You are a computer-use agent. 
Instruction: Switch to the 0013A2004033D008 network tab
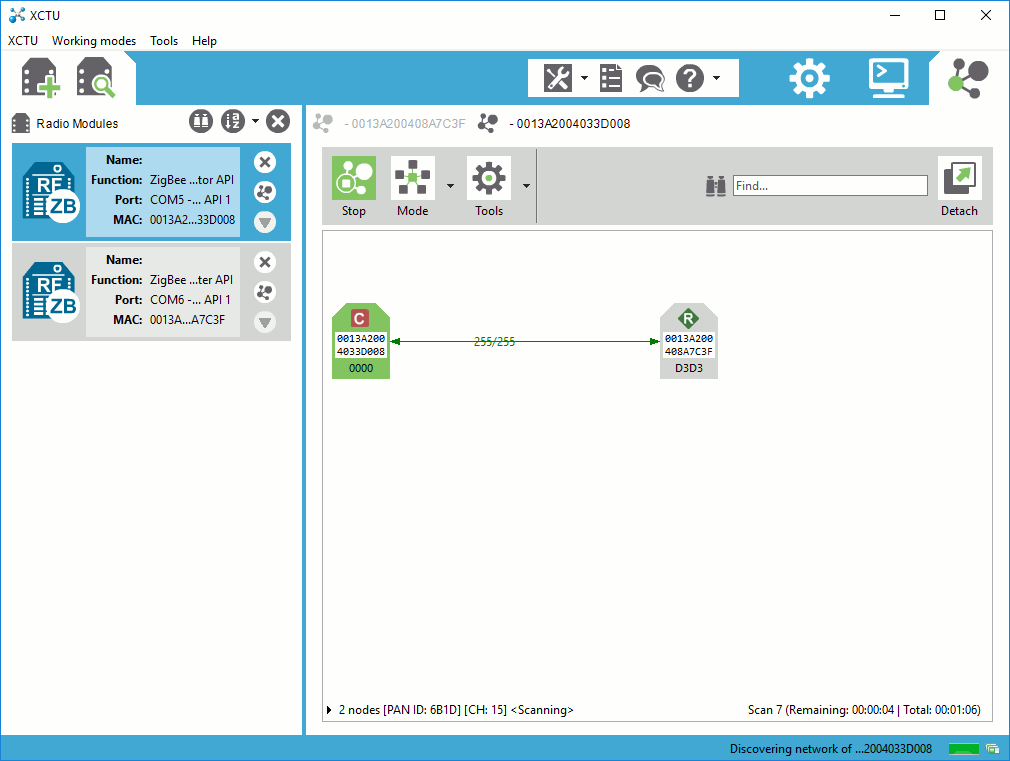click(x=554, y=123)
